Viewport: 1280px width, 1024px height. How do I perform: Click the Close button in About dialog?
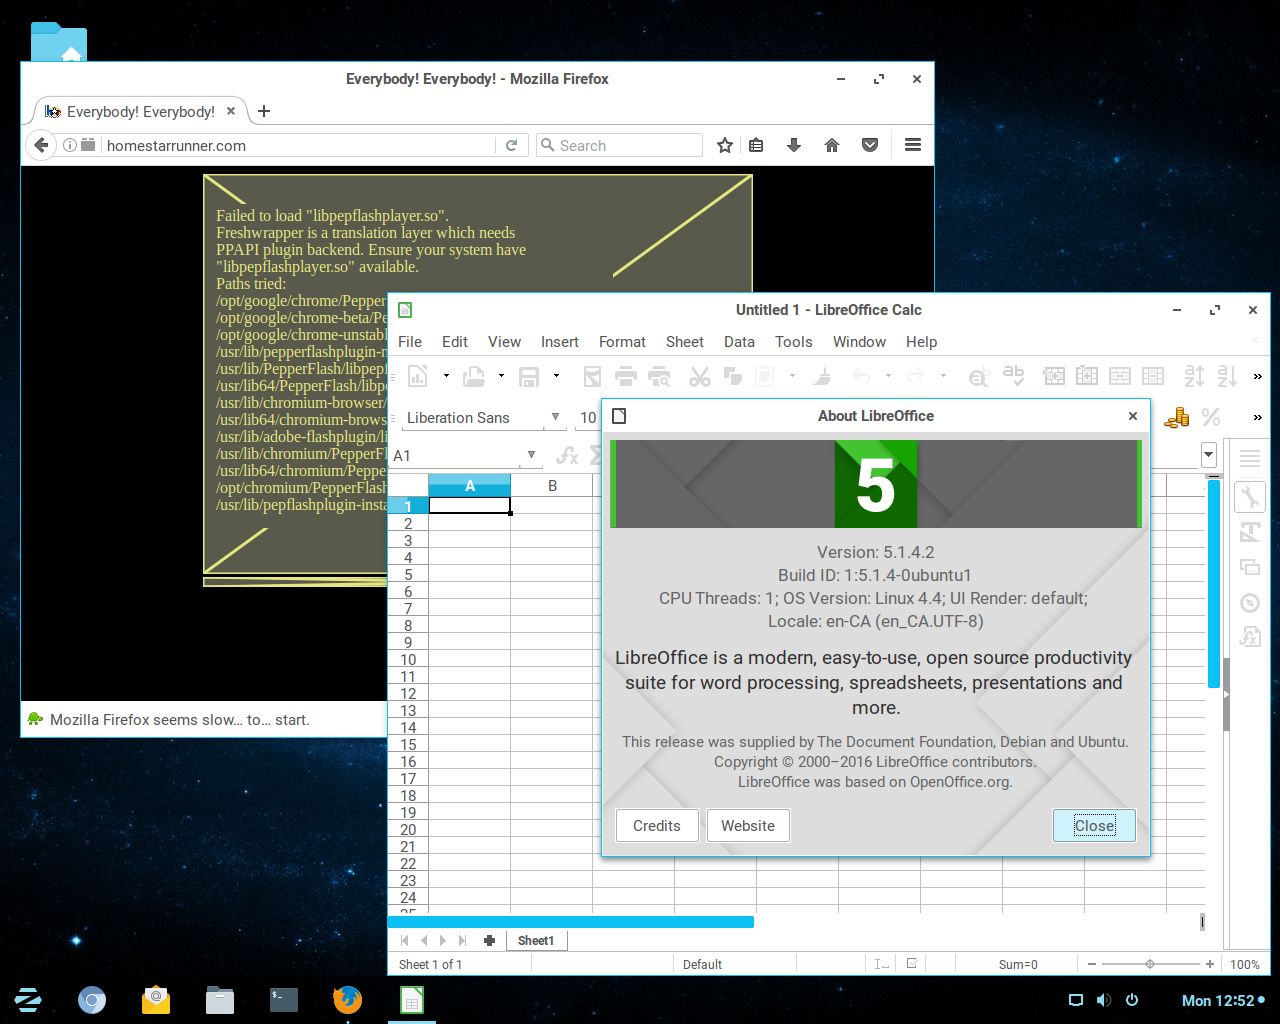(1094, 826)
